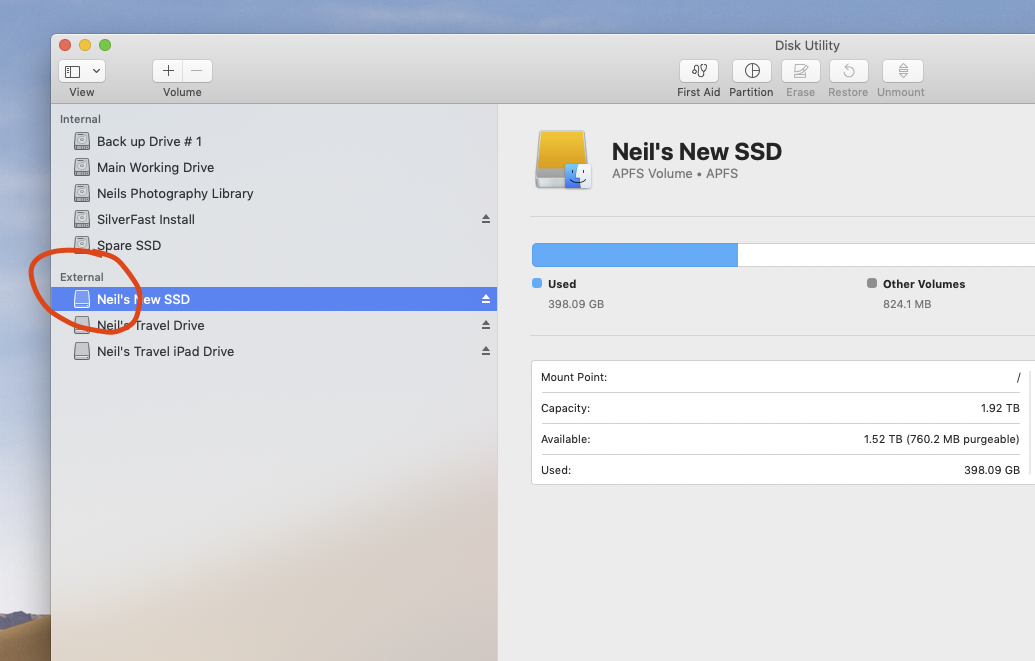The width and height of the screenshot is (1035, 661).
Task: Click the Internal section header
Action: [x=81, y=119]
